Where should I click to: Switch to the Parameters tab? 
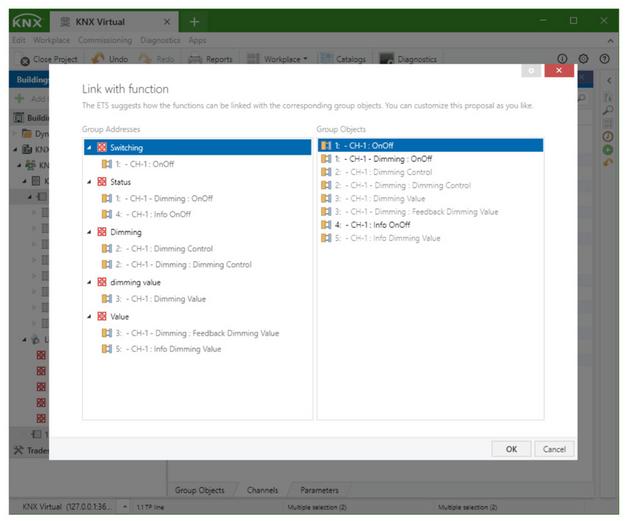click(317, 490)
